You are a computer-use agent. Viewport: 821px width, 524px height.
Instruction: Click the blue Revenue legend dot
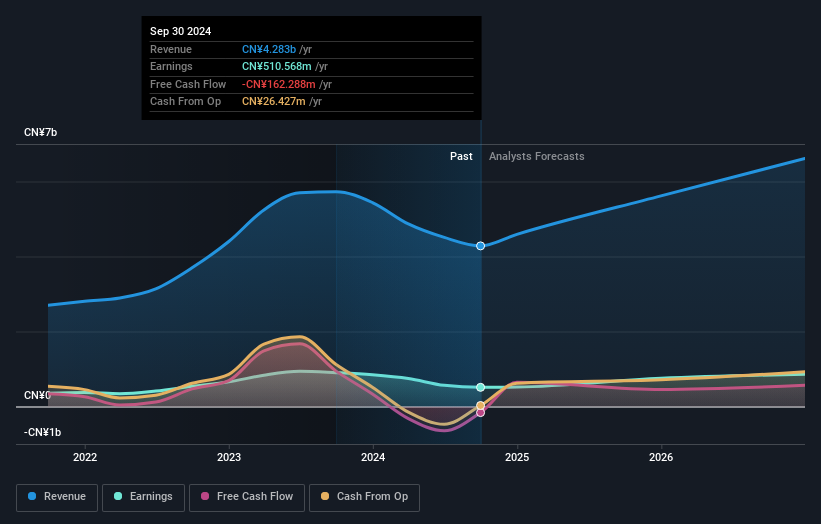32,496
